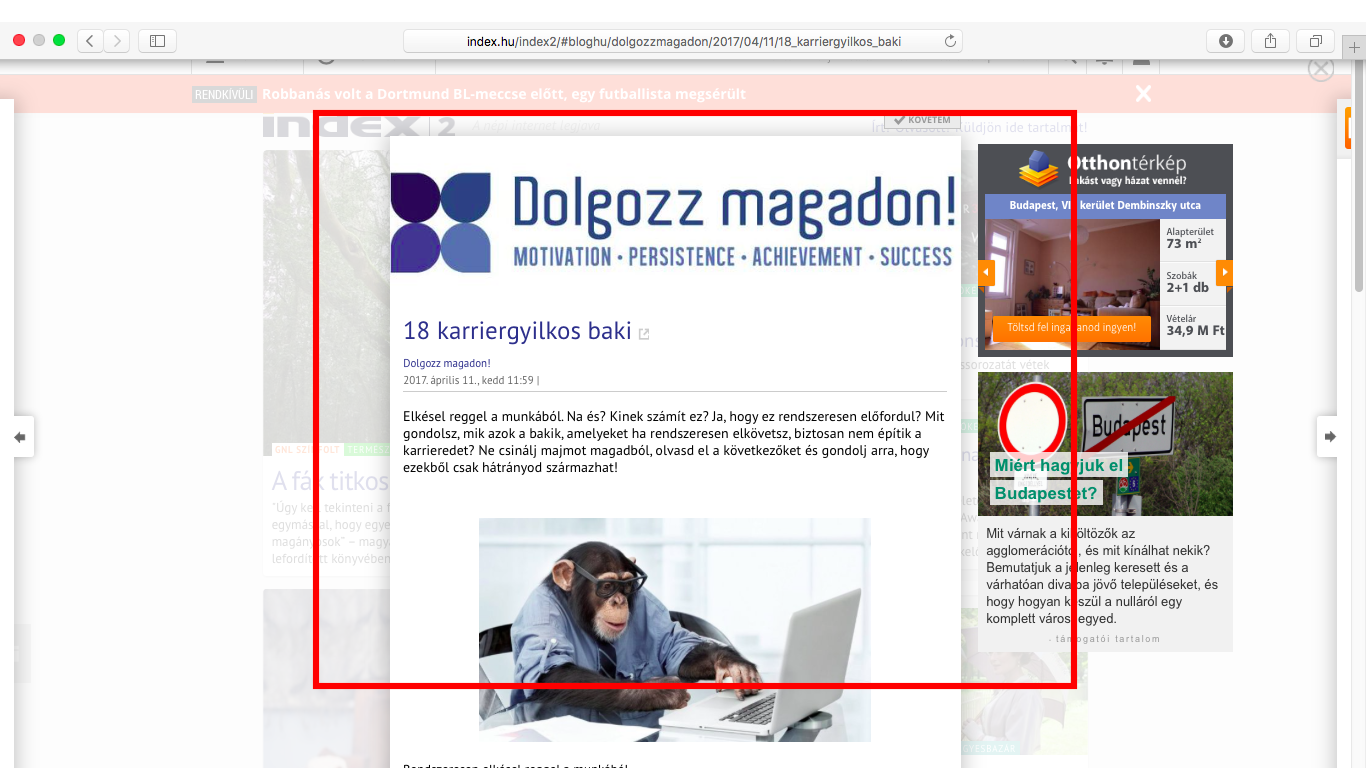
Task: Show next property in Otthontérkép ad
Action: 1224,273
